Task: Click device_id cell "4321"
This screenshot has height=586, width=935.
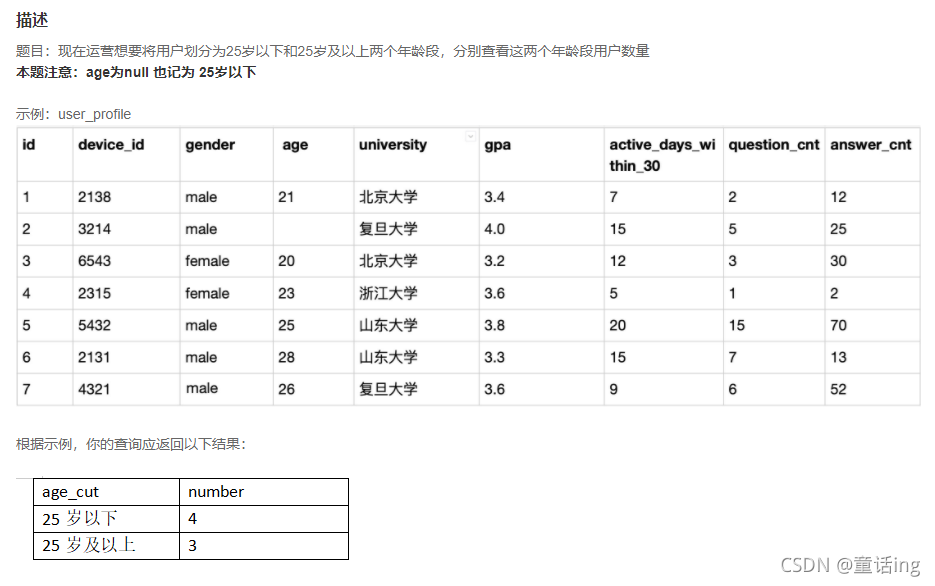Action: point(94,389)
